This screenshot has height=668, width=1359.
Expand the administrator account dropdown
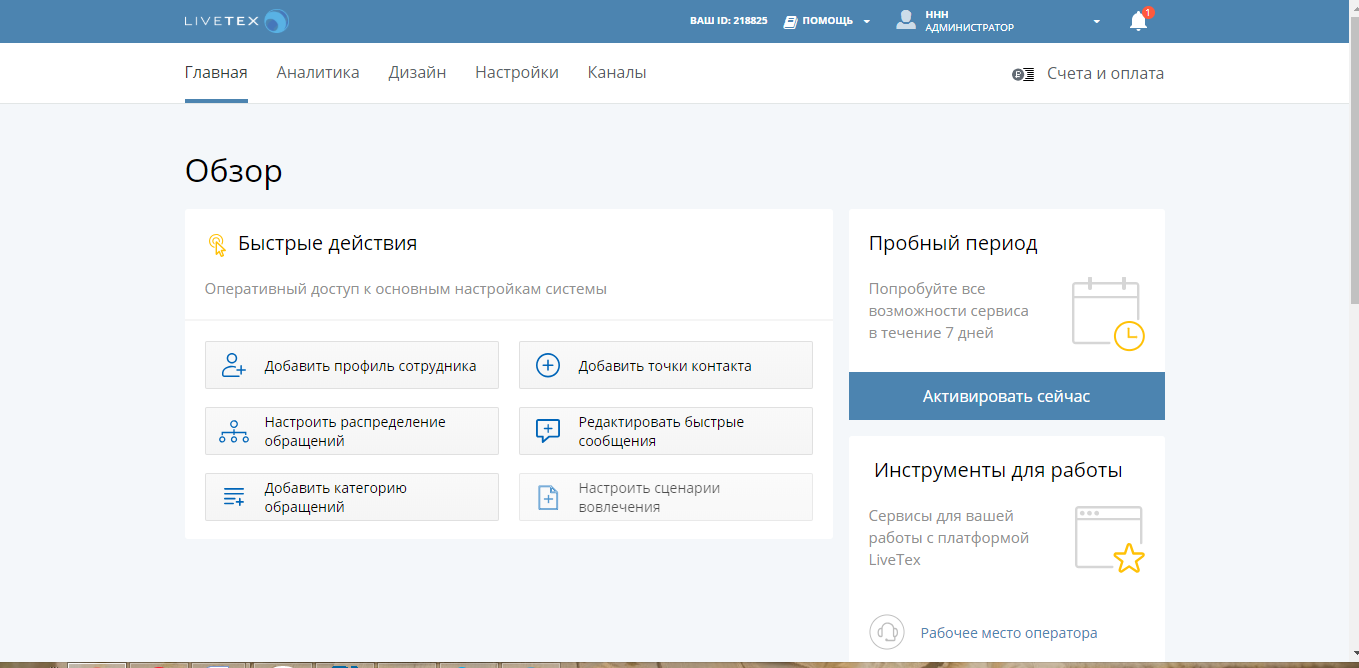(1096, 20)
